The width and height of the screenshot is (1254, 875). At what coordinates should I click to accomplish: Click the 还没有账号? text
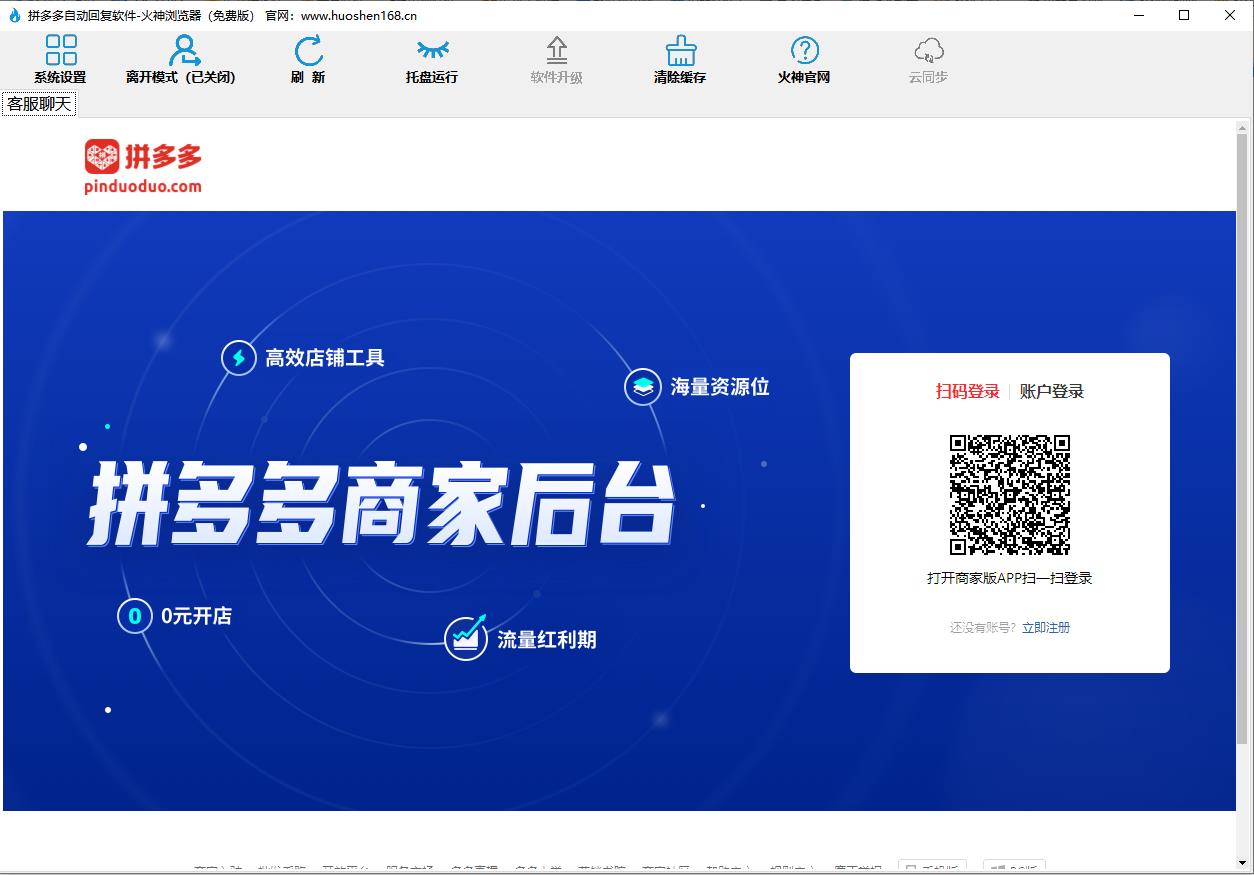coord(983,627)
